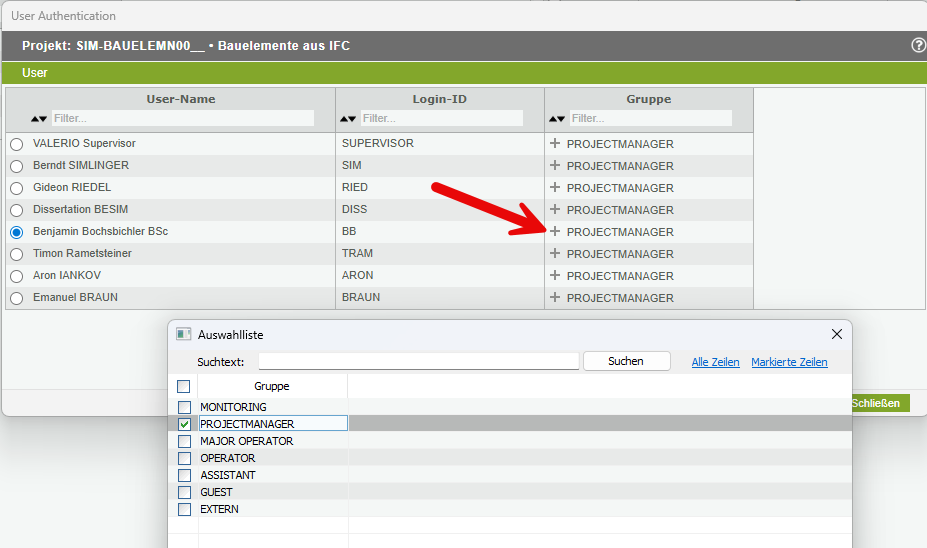Open the Markierte Zeilen link

point(789,362)
